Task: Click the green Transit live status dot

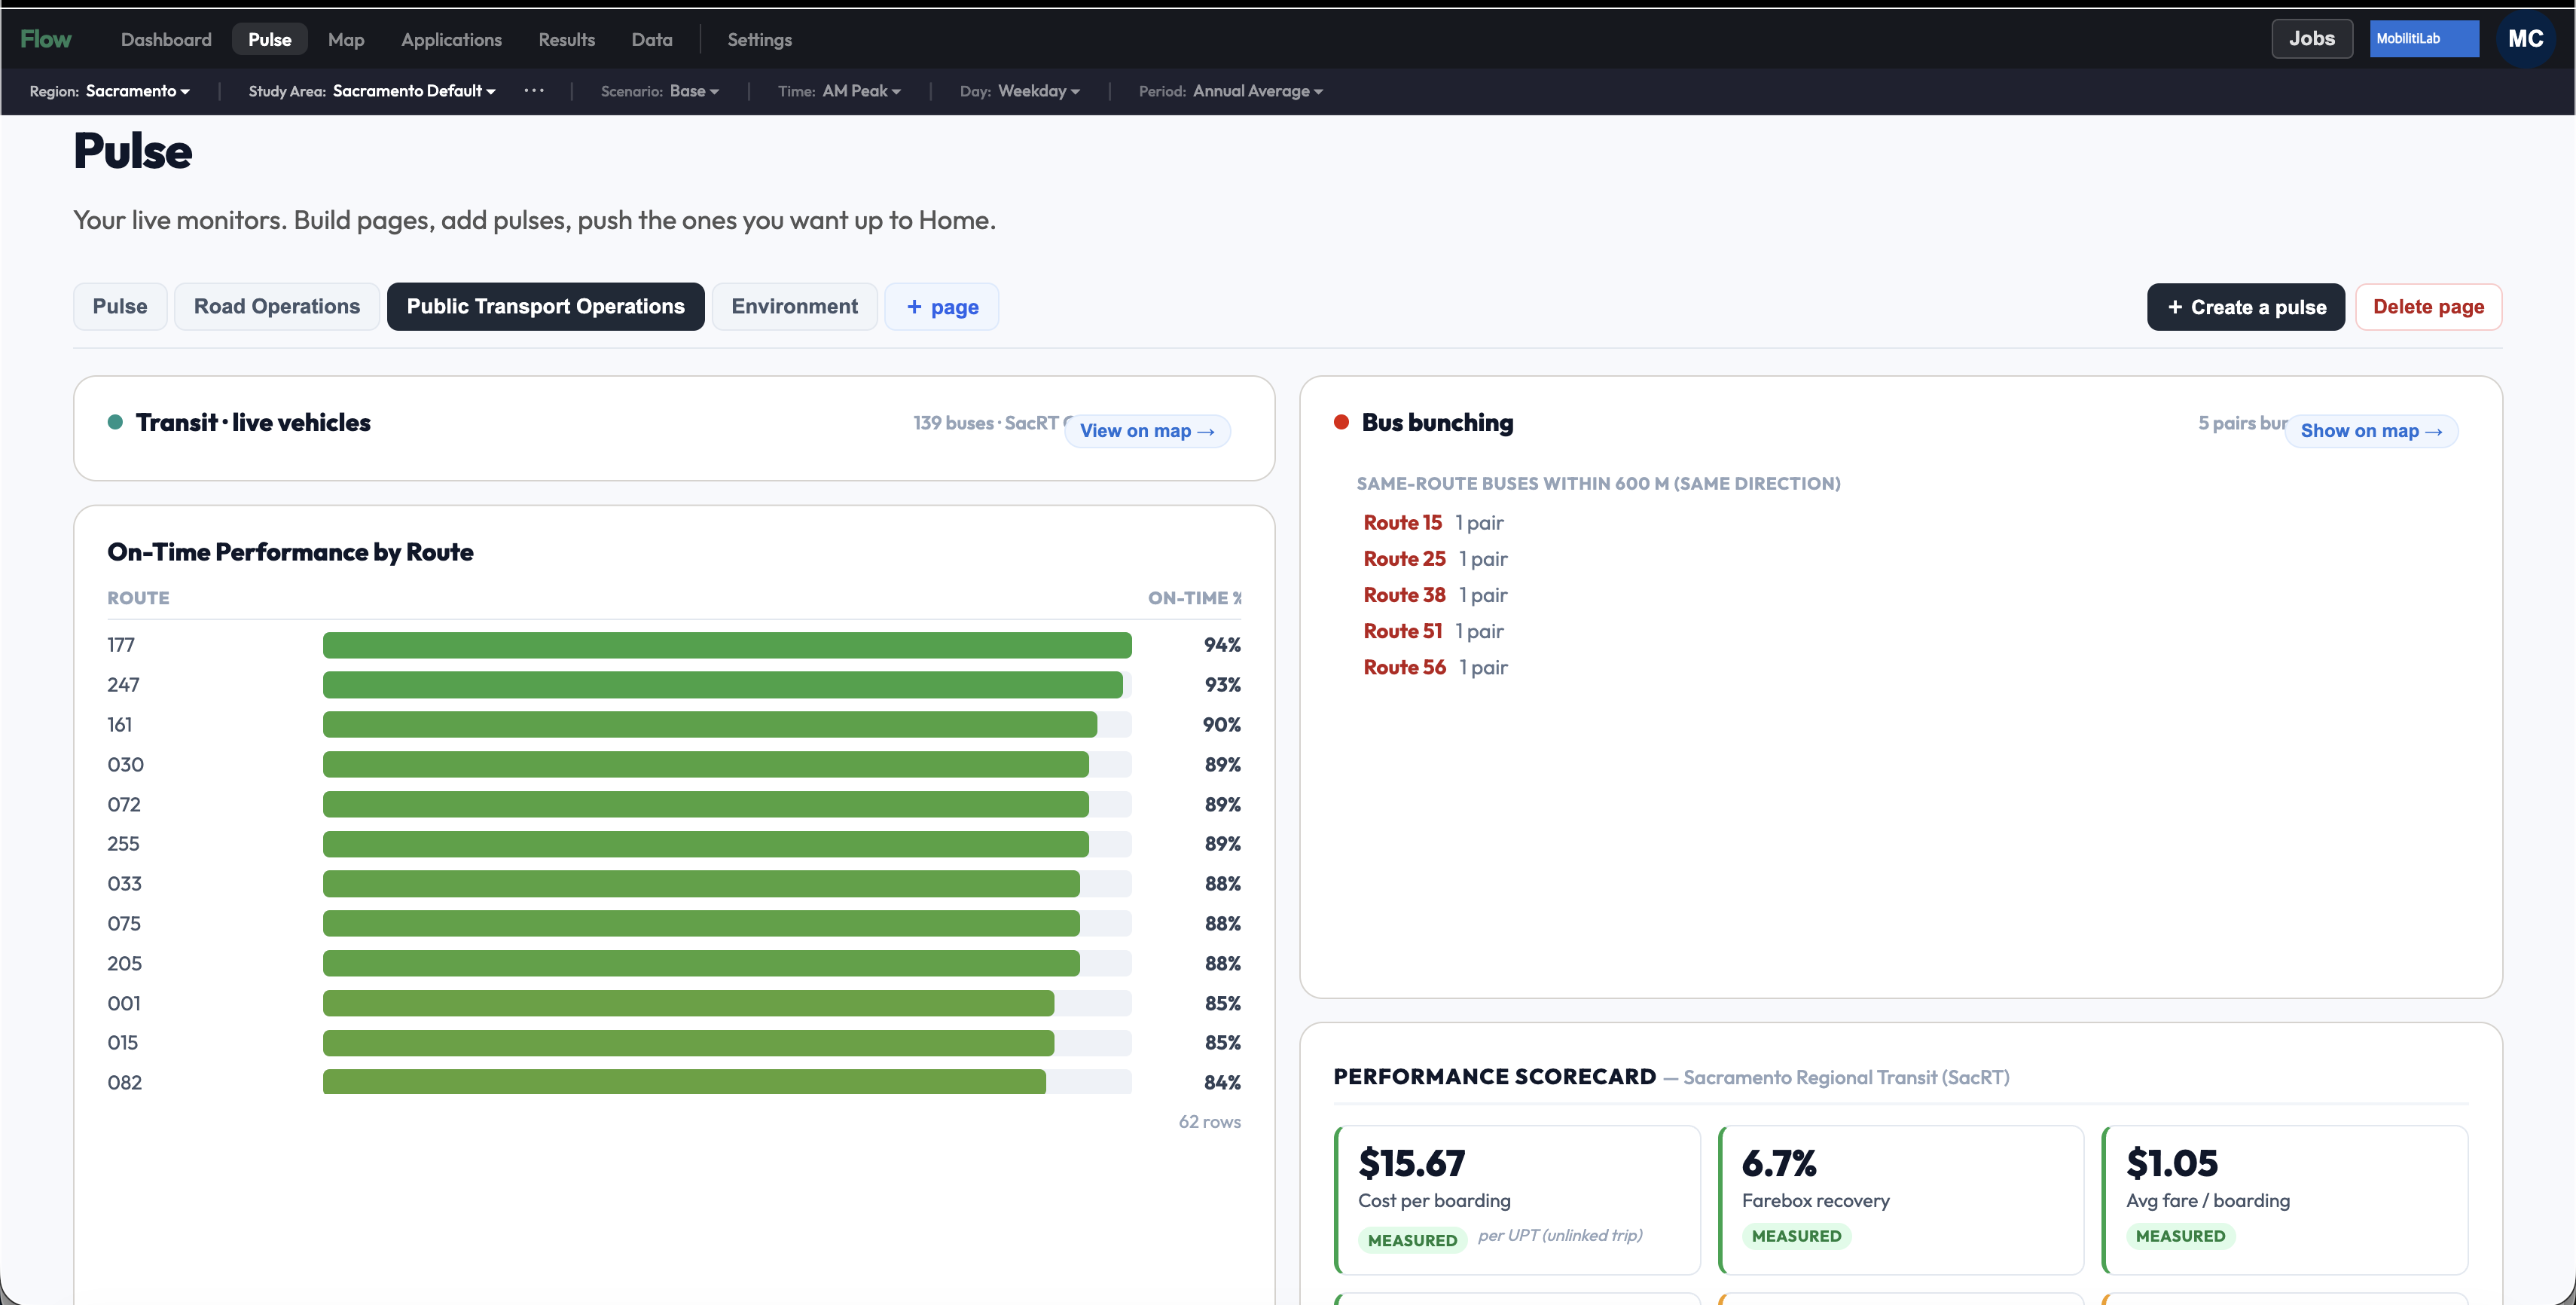Action: point(115,422)
